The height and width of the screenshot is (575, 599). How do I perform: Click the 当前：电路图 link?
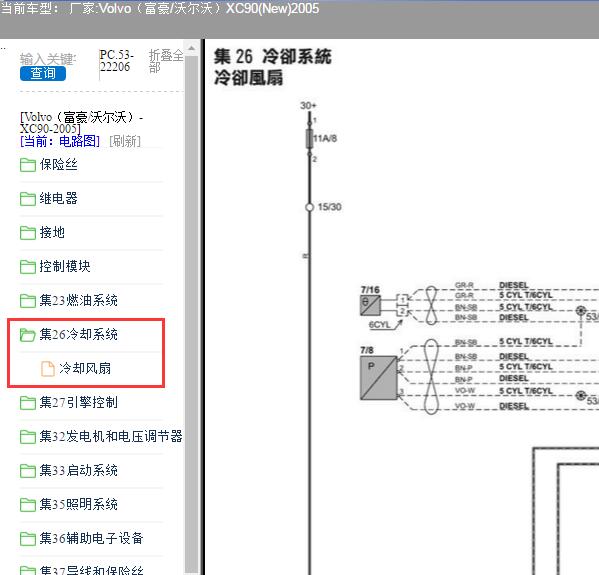(60, 141)
